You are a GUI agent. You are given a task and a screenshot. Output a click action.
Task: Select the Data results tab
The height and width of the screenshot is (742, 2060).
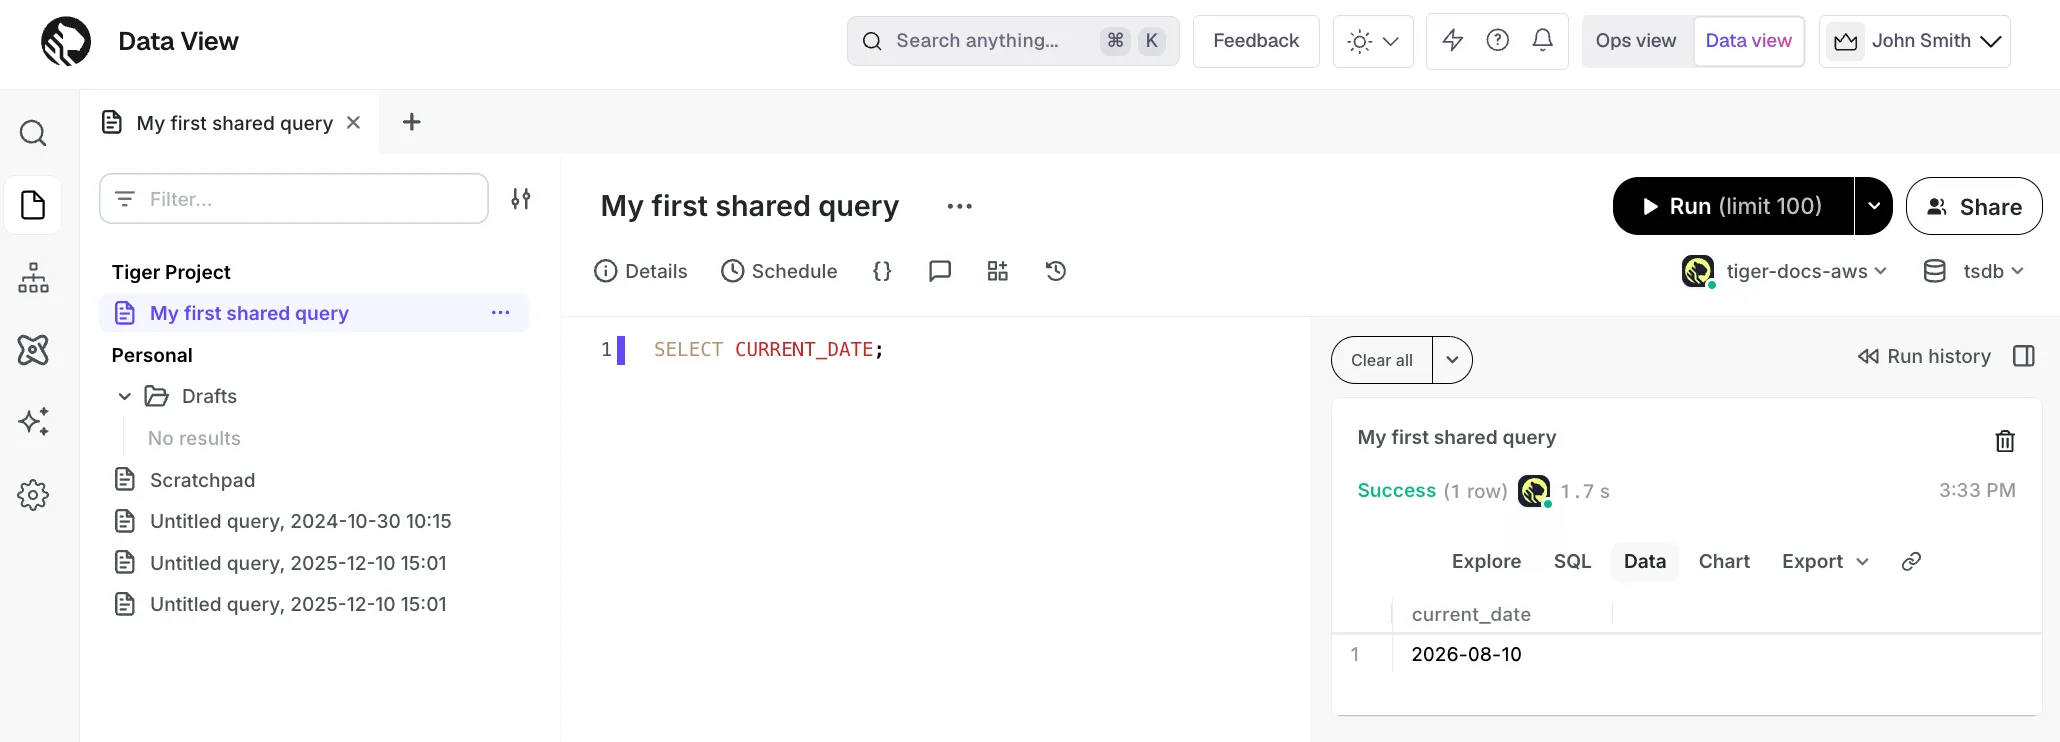[1645, 561]
